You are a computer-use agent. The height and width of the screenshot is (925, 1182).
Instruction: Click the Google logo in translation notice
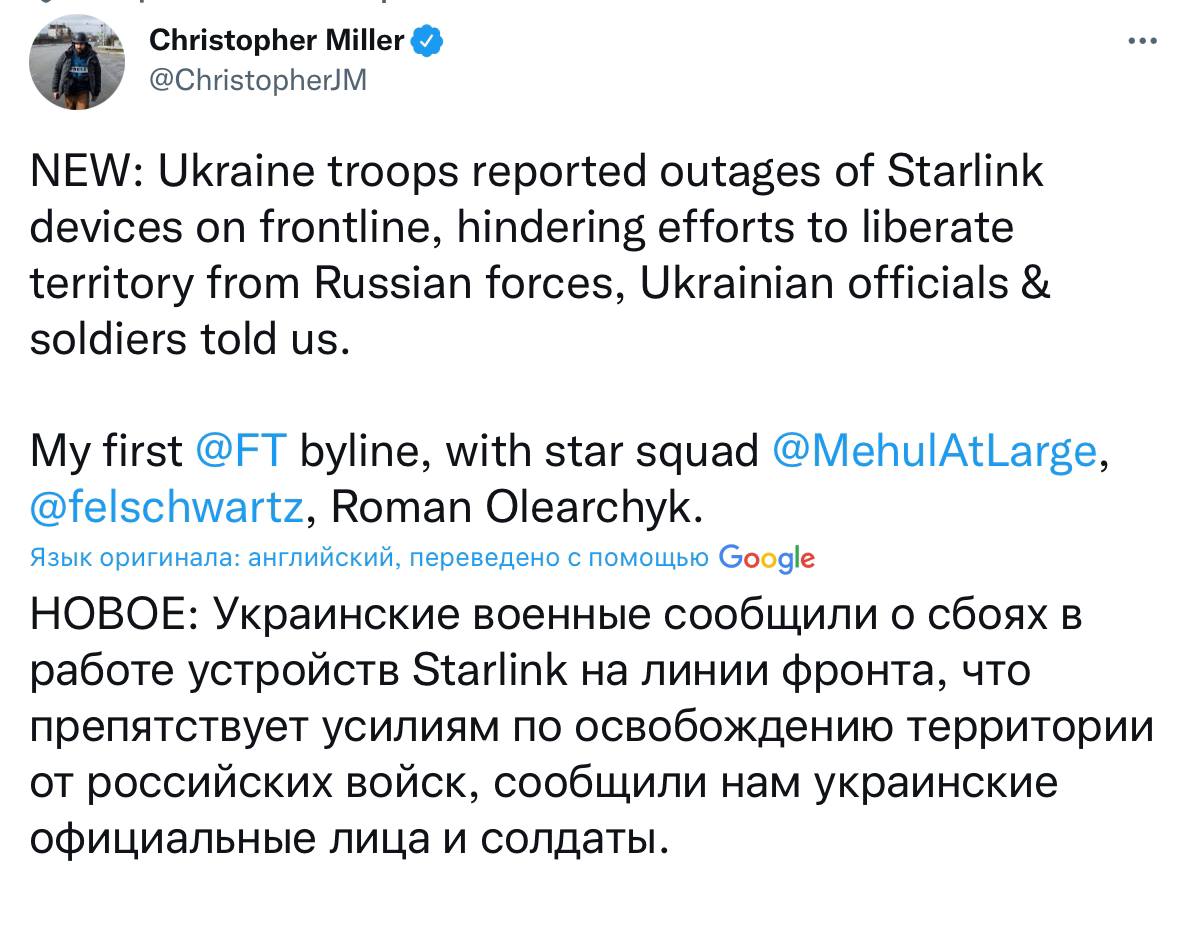click(x=766, y=558)
